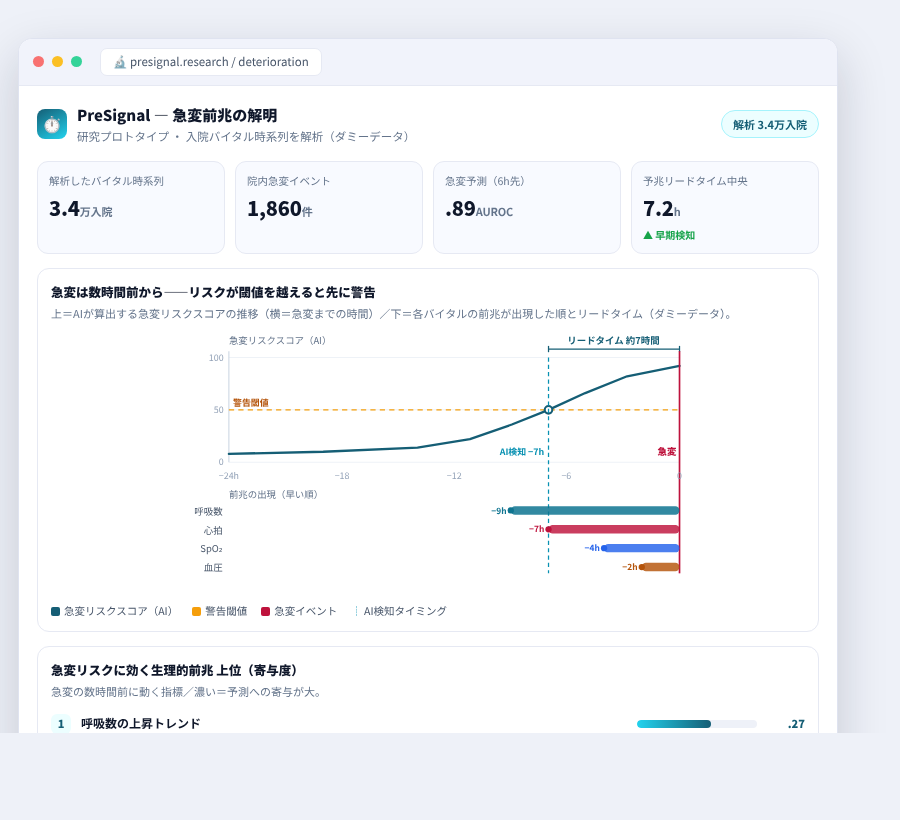Toggle the red 急変イベント legend swatch

pyautogui.click(x=265, y=611)
